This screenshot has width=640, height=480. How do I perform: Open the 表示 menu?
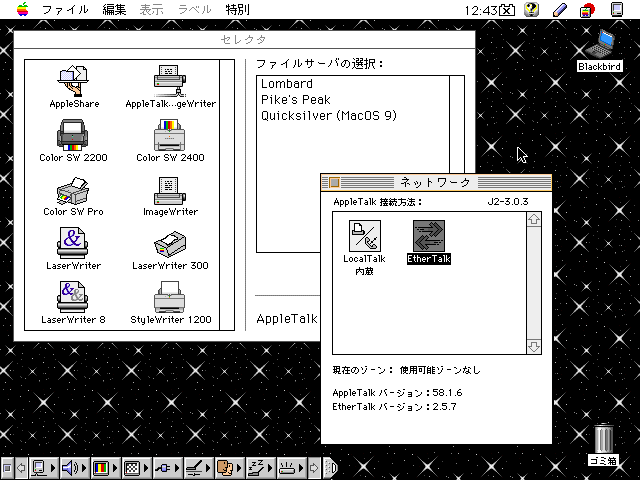pyautogui.click(x=151, y=9)
